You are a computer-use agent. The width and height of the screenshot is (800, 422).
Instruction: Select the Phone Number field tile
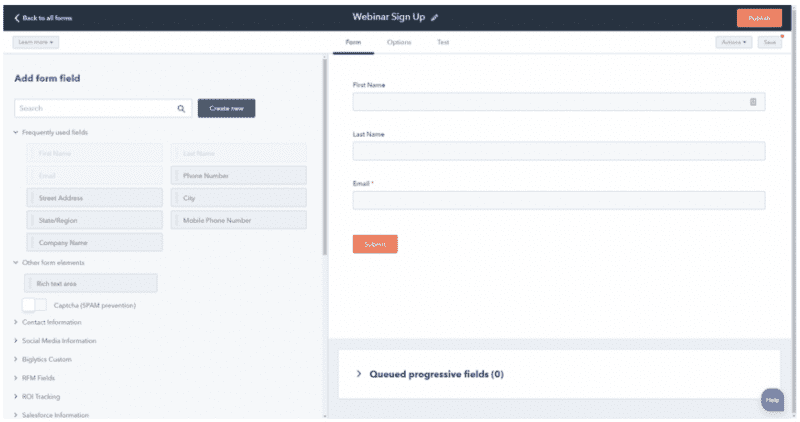point(238,175)
